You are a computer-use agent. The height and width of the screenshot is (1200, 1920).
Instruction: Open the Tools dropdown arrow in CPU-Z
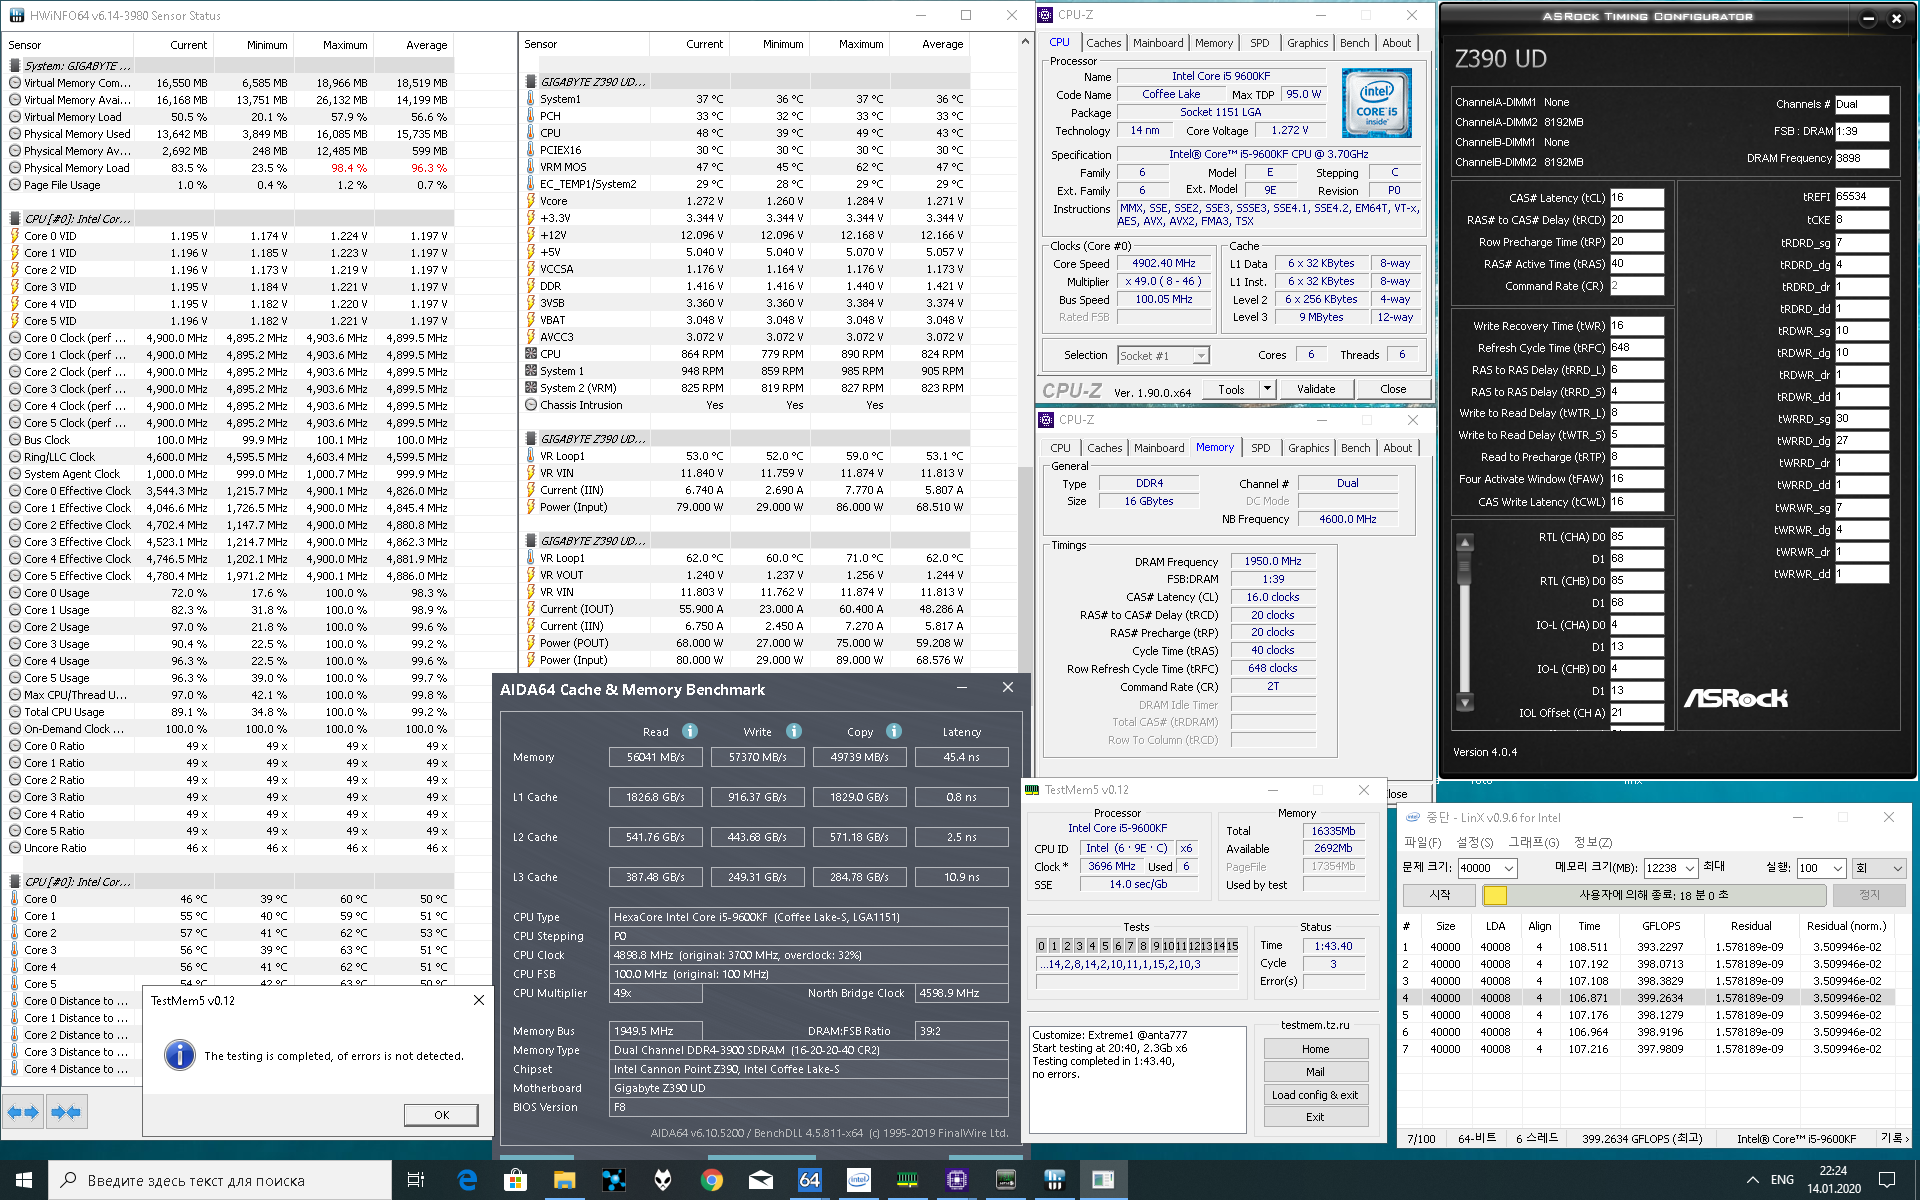click(1267, 389)
